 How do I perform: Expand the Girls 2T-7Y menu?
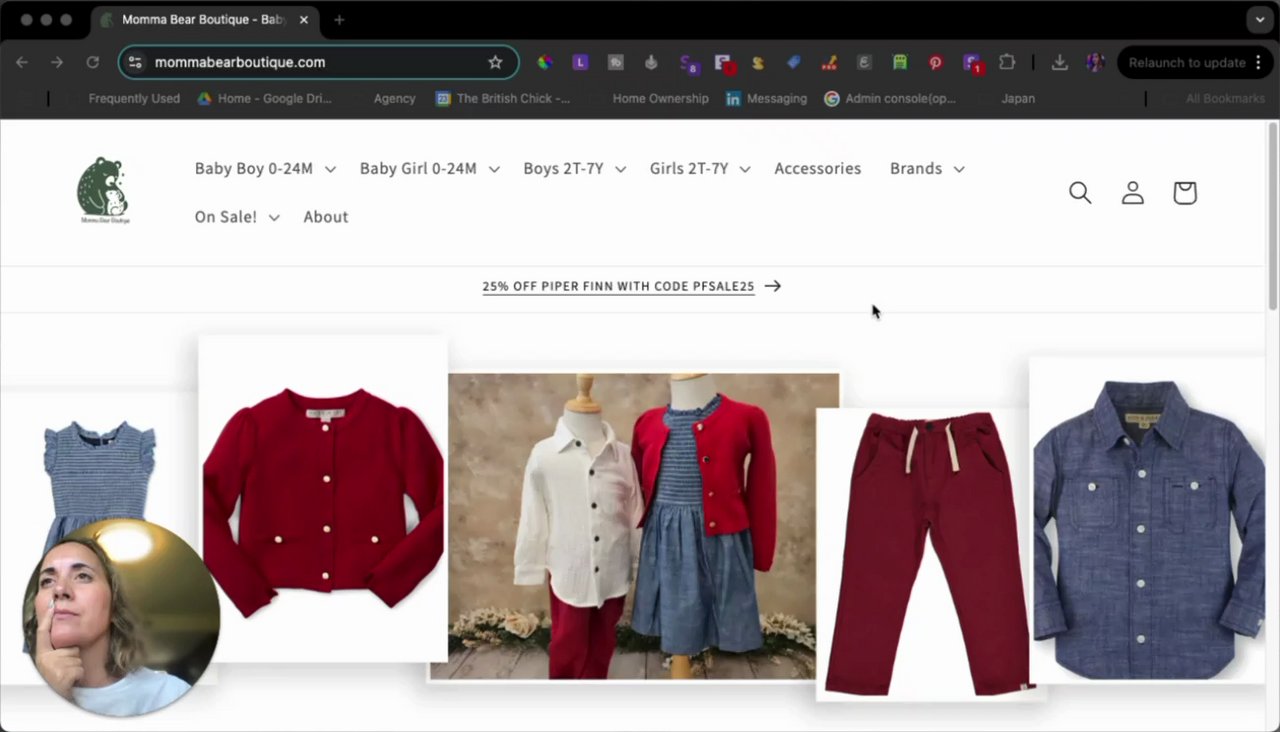coord(700,169)
